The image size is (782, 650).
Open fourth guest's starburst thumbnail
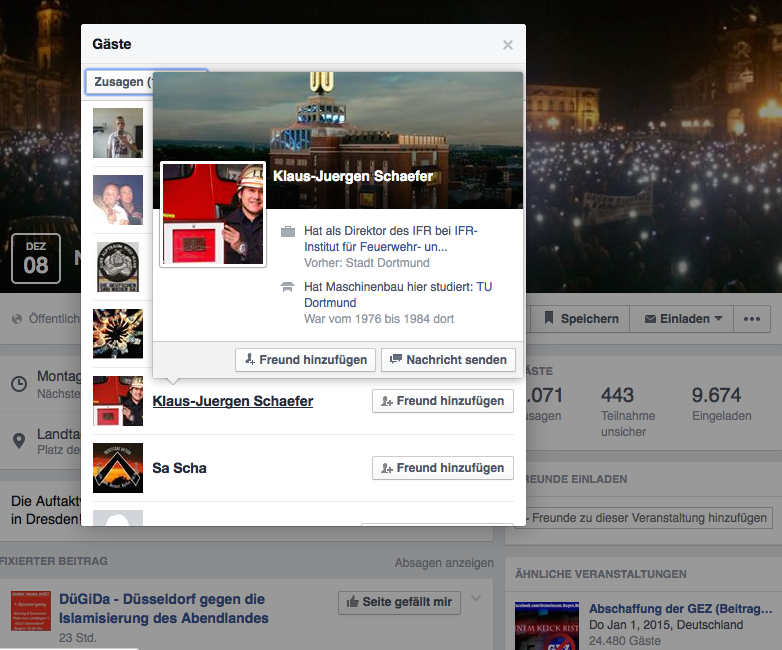pyautogui.click(x=118, y=334)
